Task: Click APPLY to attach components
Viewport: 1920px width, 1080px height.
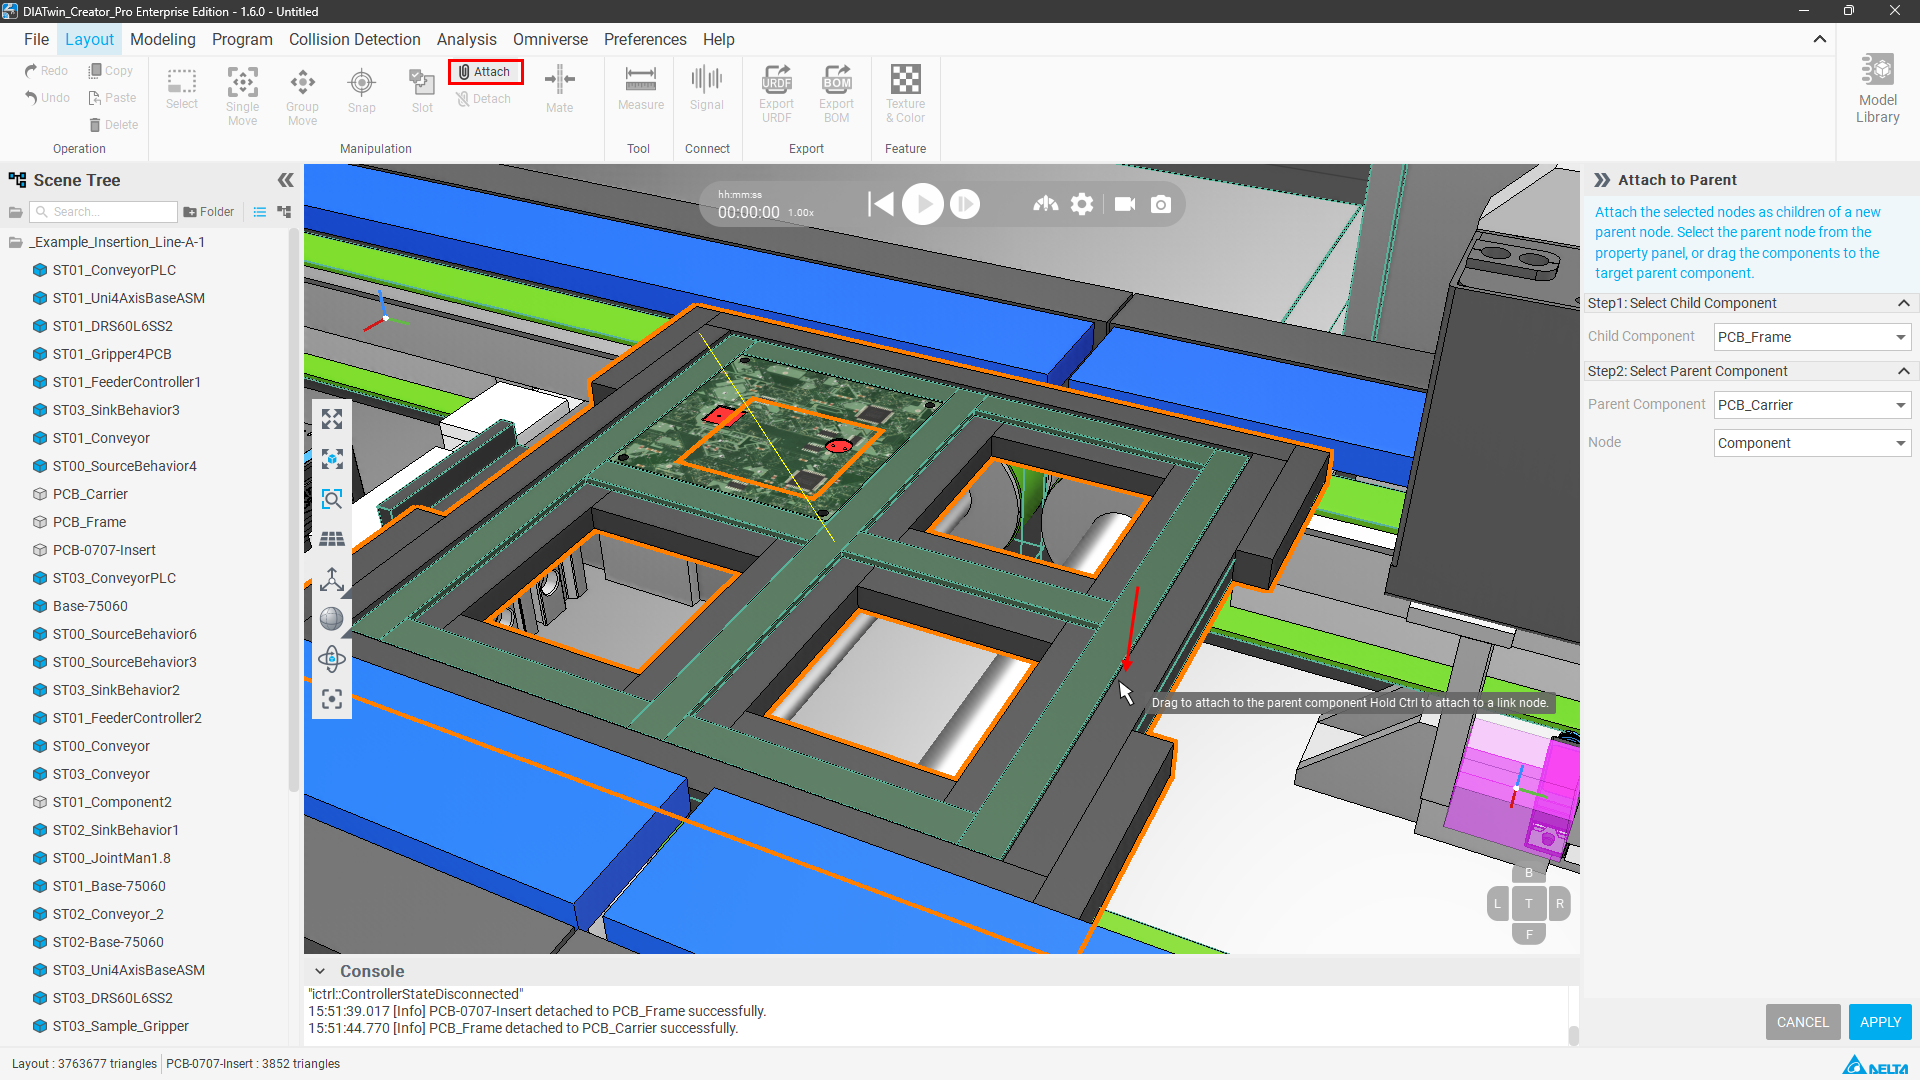Action: tap(1880, 1022)
